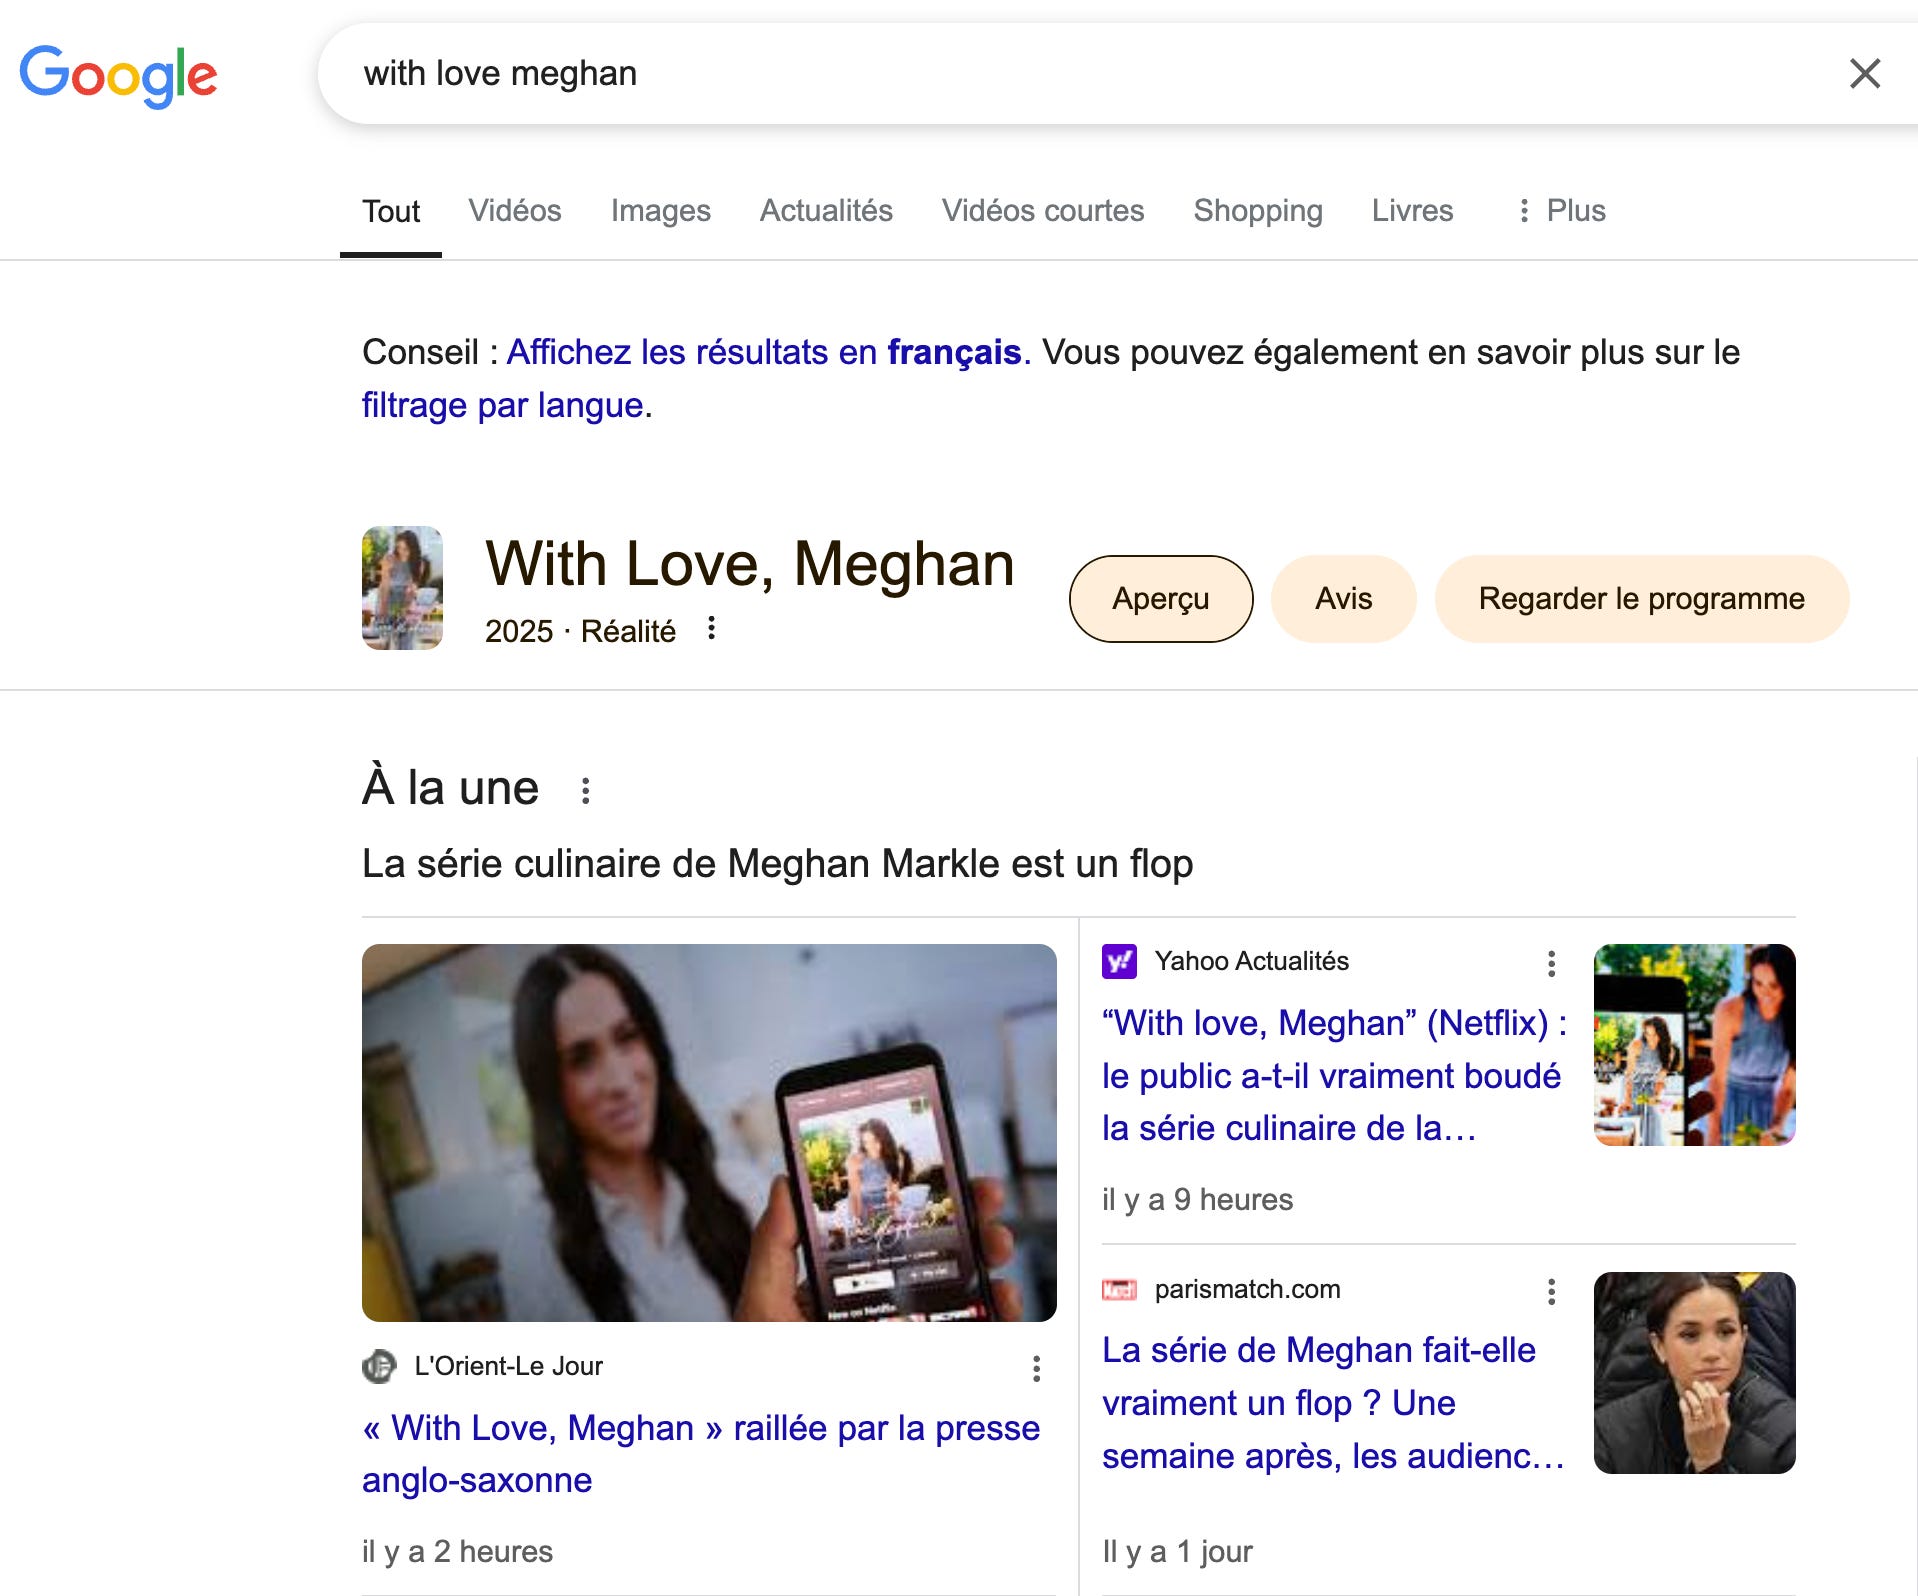Viewport: 1918px width, 1596px height.
Task: Click the parismatch.com logo icon
Action: tap(1119, 1290)
